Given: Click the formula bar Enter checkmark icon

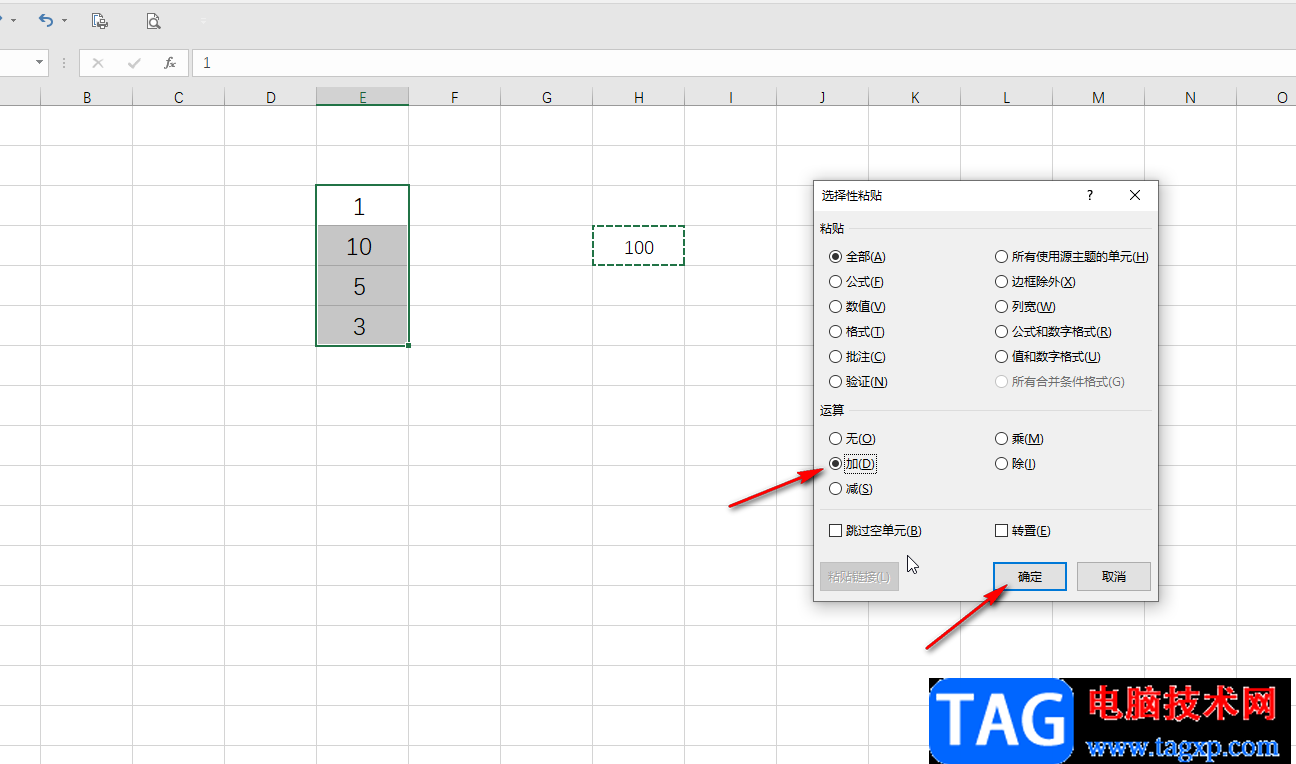Looking at the screenshot, I should click(134, 63).
